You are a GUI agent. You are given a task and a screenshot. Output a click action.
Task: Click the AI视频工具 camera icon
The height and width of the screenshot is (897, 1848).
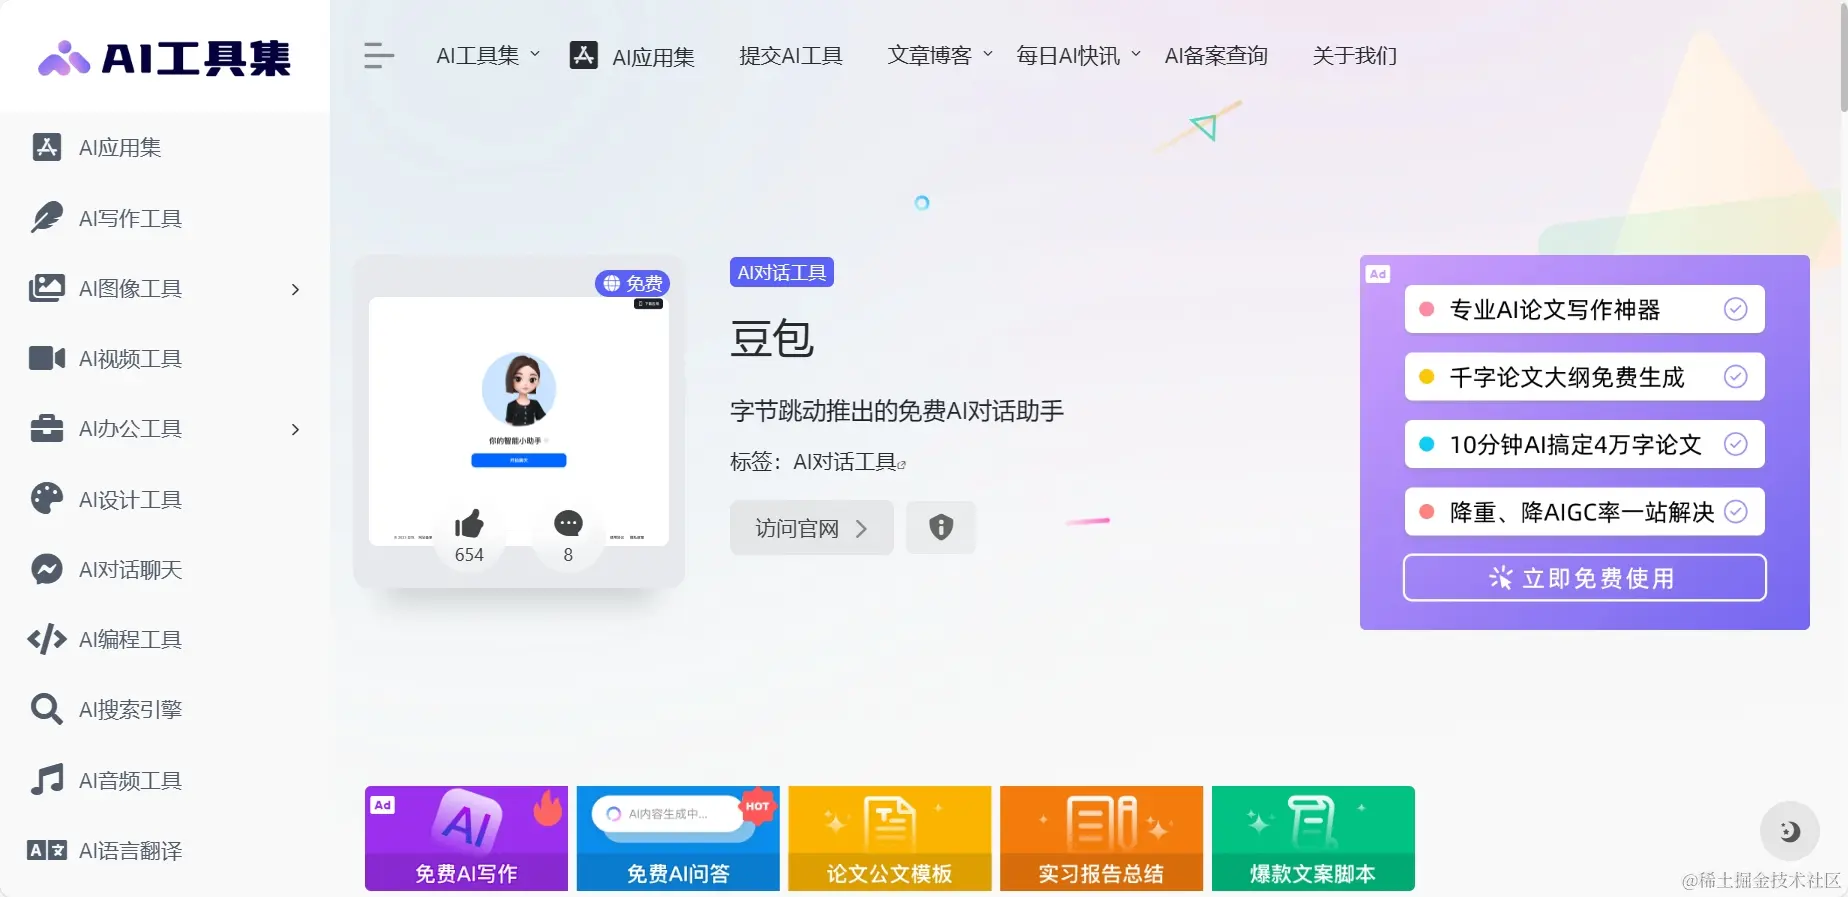[x=46, y=358]
